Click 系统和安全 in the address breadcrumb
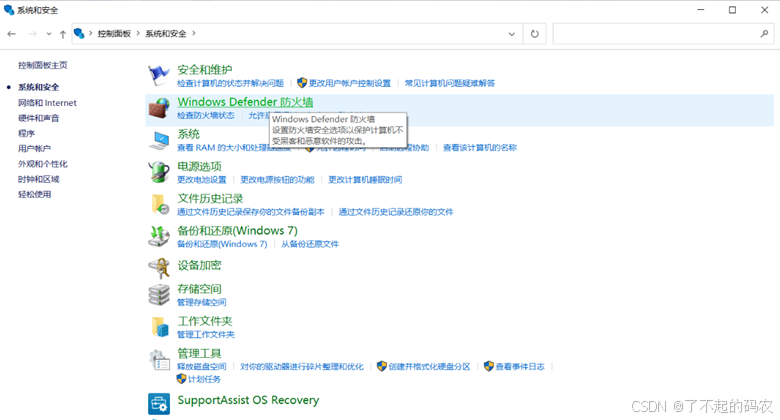The width and height of the screenshot is (780, 420). pyautogui.click(x=166, y=33)
